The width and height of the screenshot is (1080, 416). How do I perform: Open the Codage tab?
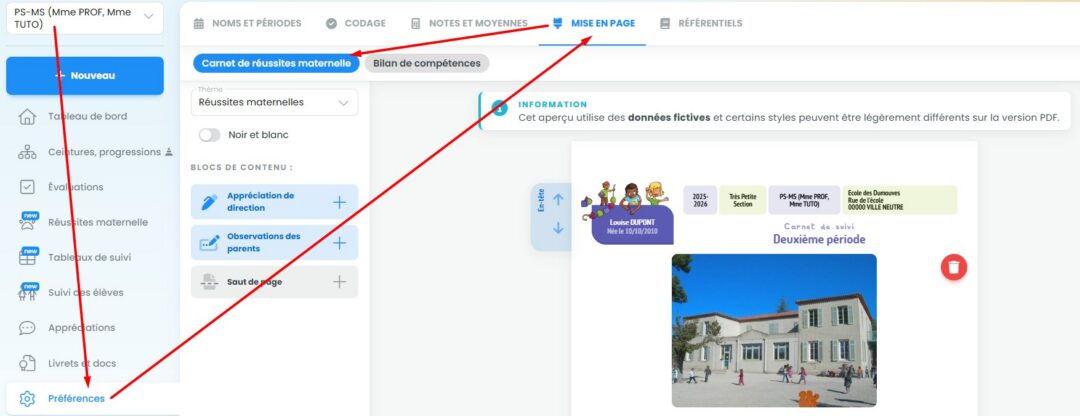pyautogui.click(x=355, y=23)
